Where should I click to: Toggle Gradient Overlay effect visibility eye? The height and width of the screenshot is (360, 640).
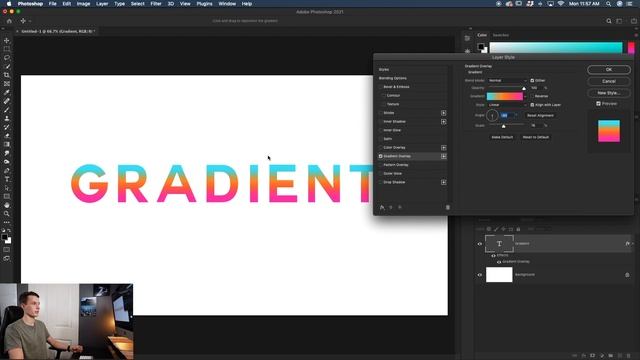coord(499,262)
